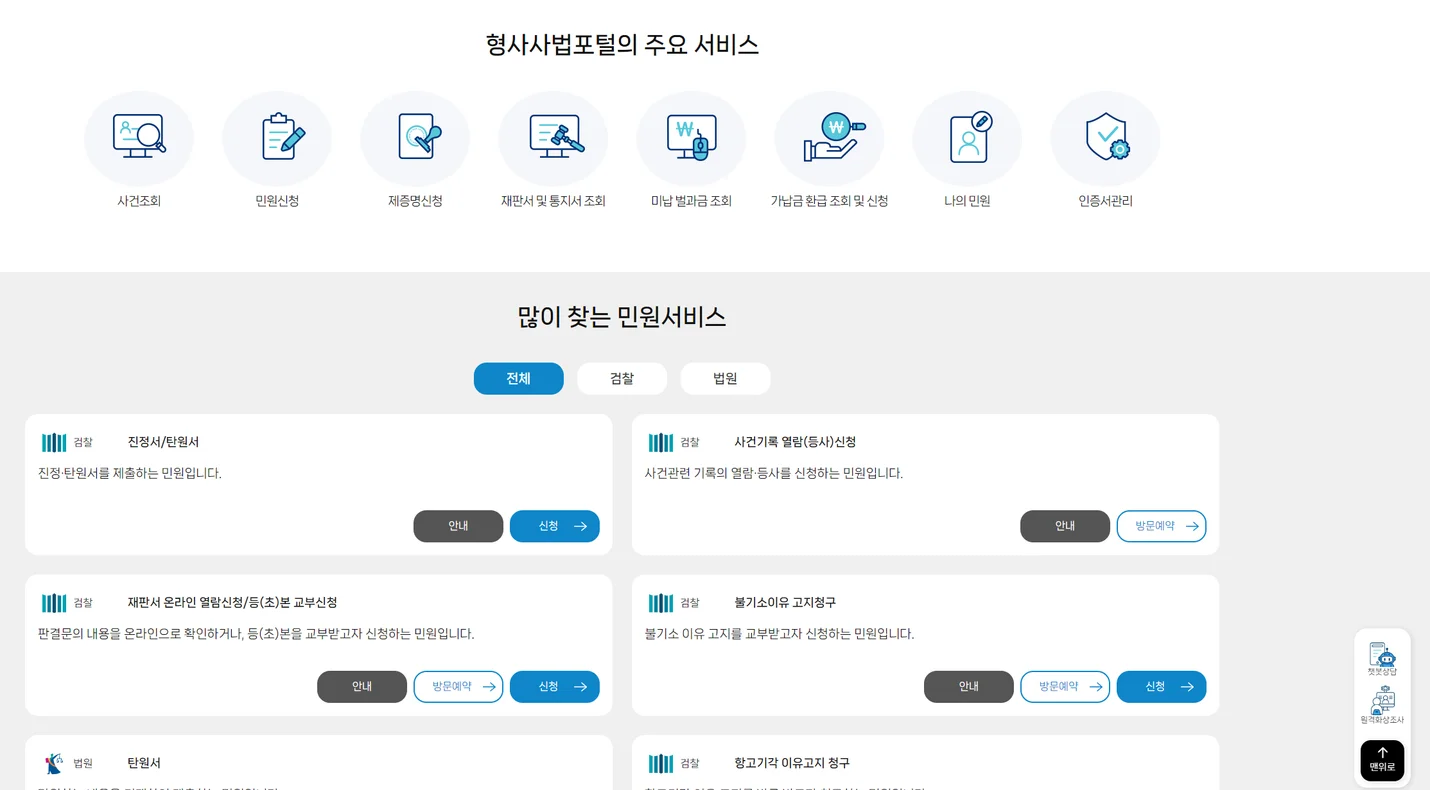Click the 법원 court logo on 탄원서 card
The image size is (1430, 790).
[x=54, y=764]
